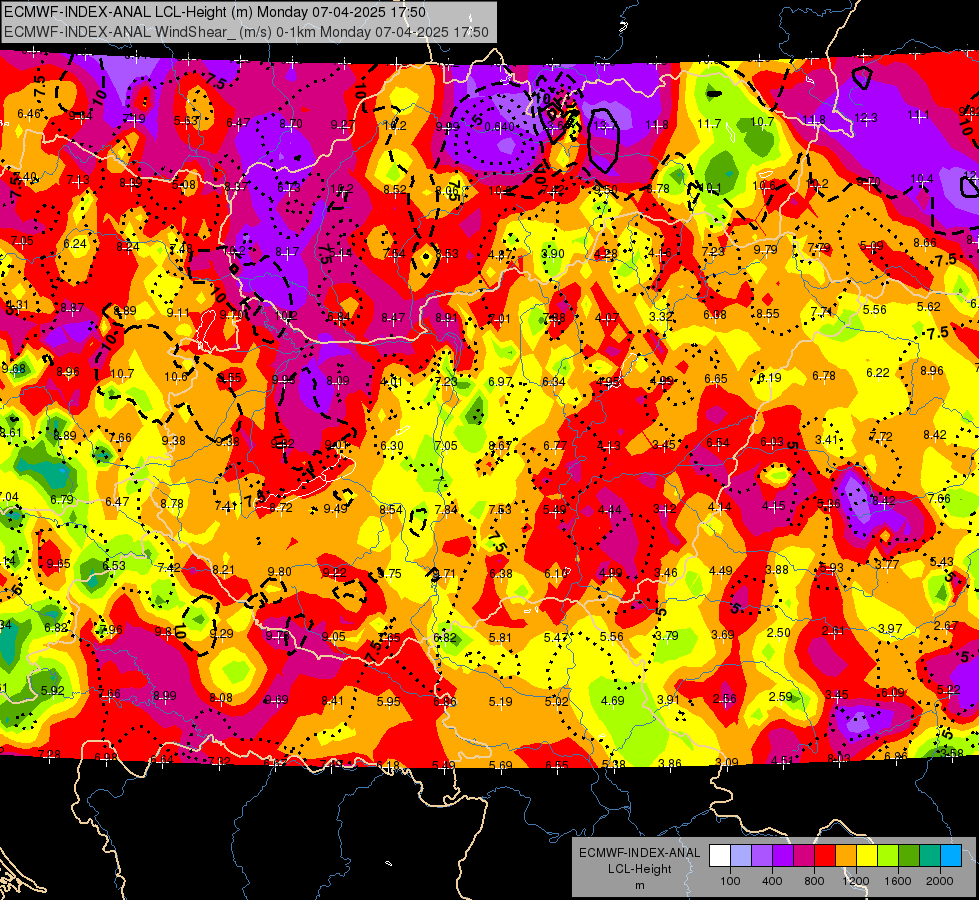Viewport: 979px width, 900px height.
Task: Click the pale lavender legend swatch
Action: (741, 856)
